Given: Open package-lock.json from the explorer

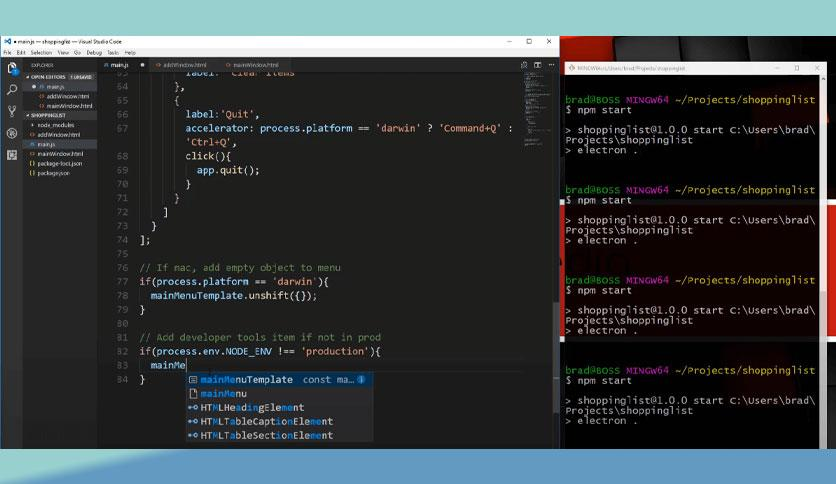Looking at the screenshot, I should (x=59, y=163).
